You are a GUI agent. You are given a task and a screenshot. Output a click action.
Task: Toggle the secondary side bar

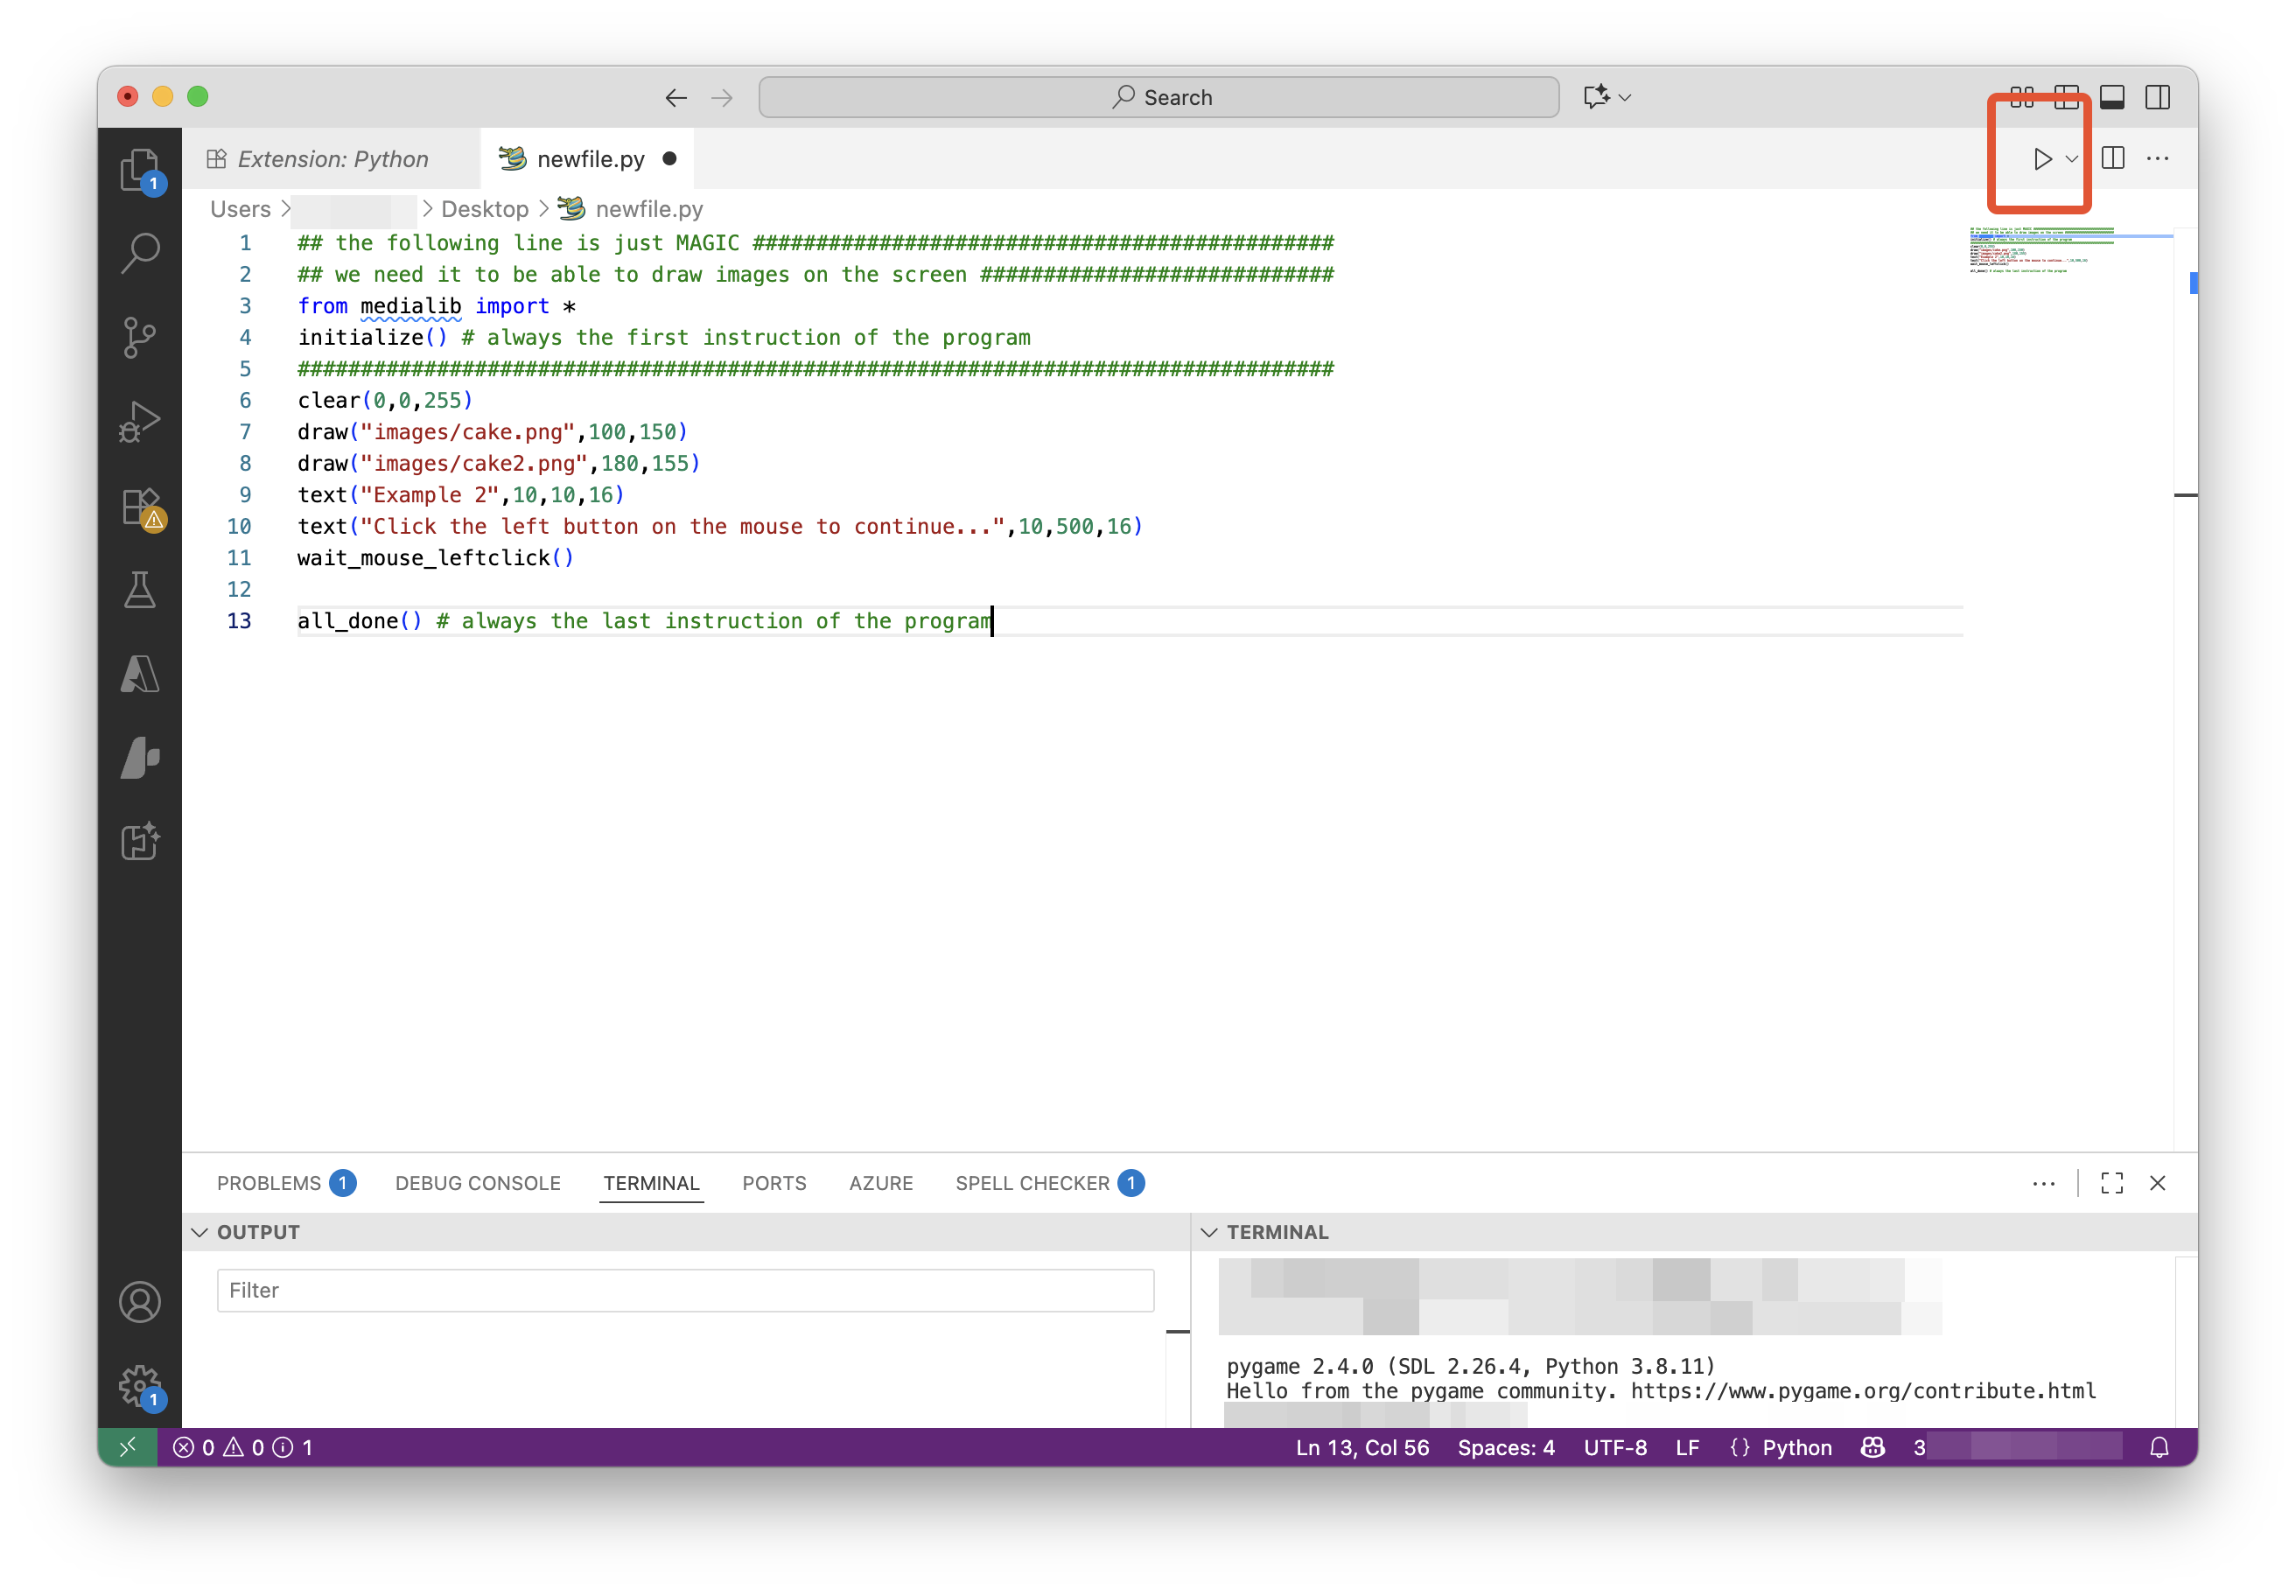[2157, 97]
